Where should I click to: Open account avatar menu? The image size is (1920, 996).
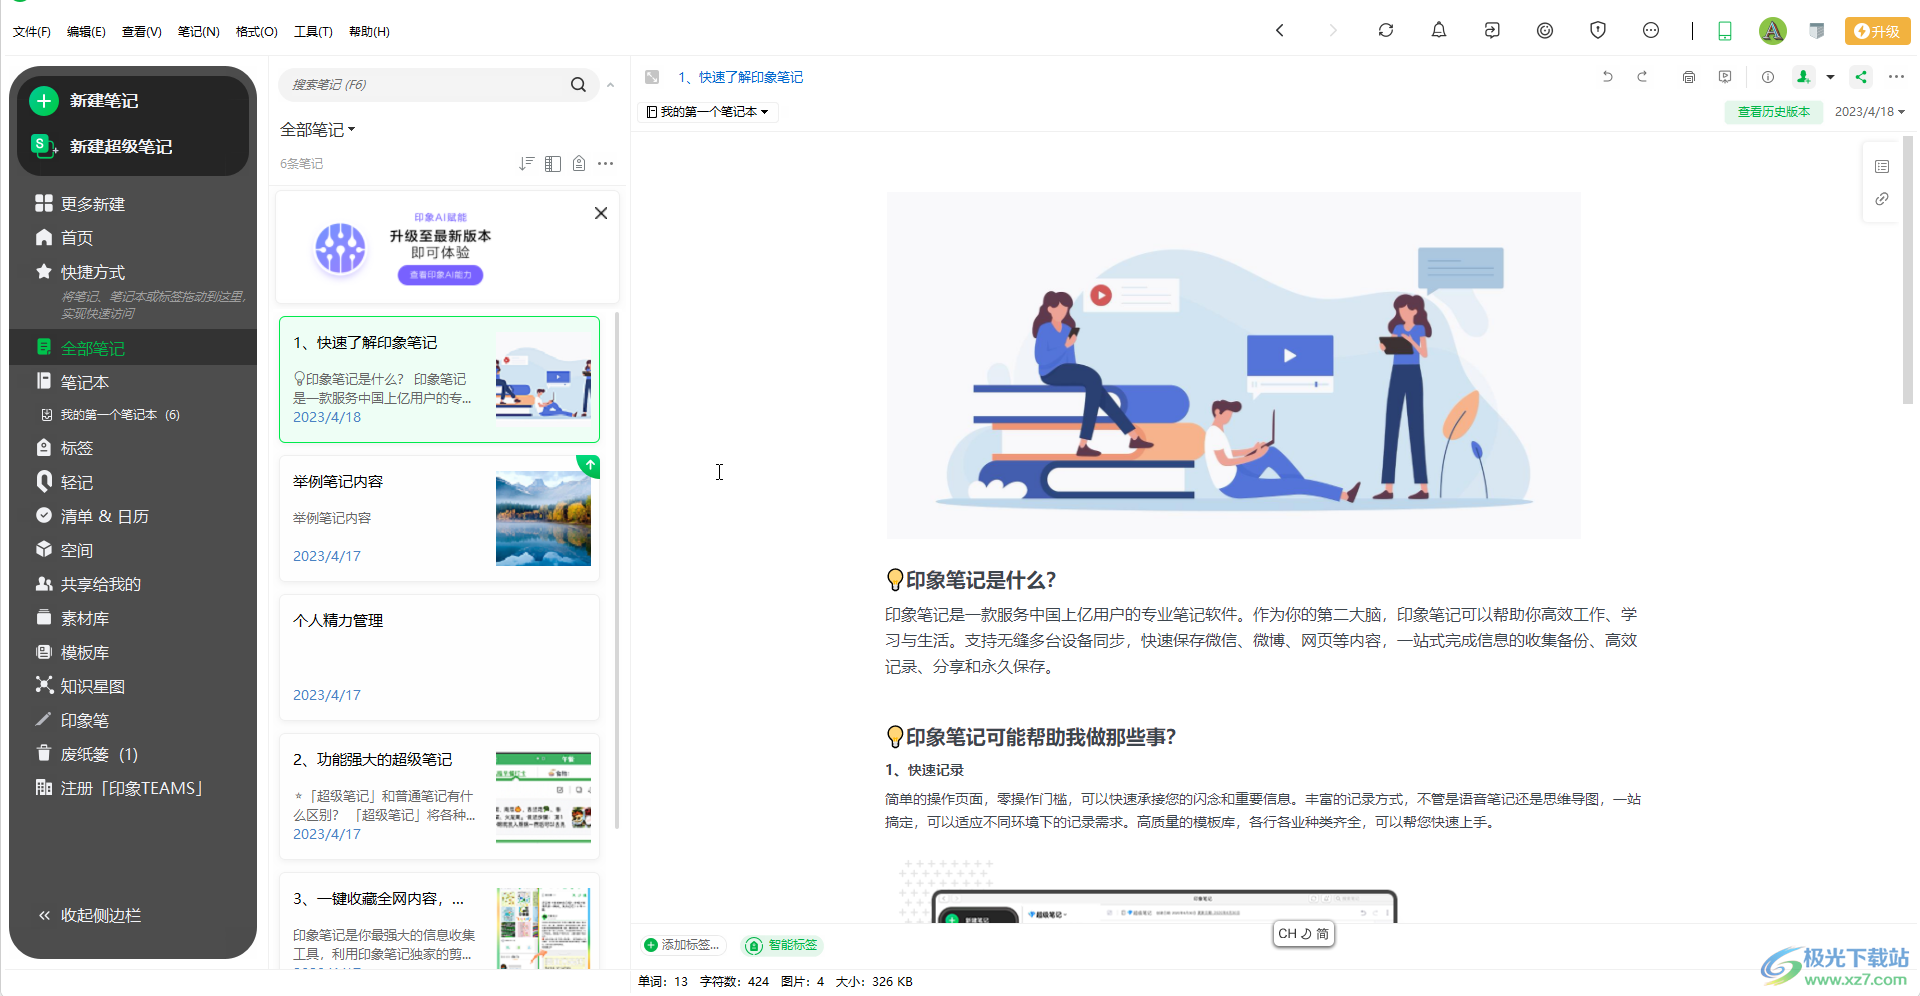pos(1773,31)
